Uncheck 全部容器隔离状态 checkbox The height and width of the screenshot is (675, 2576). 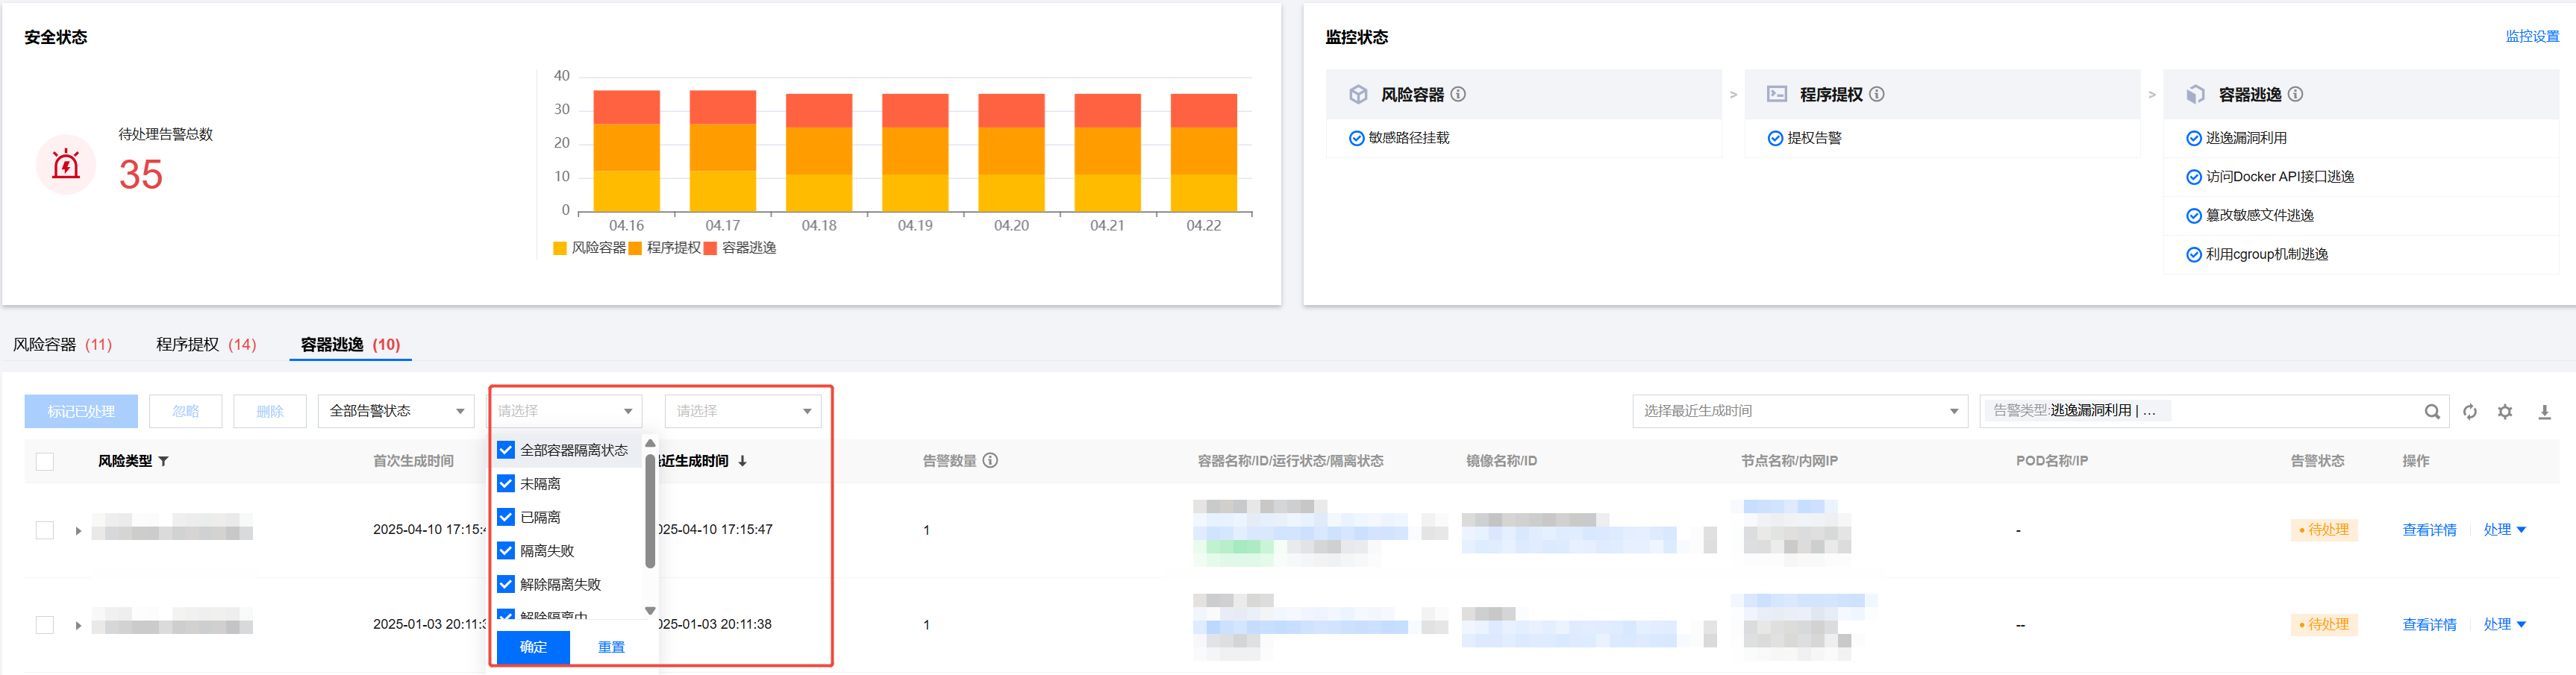506,450
